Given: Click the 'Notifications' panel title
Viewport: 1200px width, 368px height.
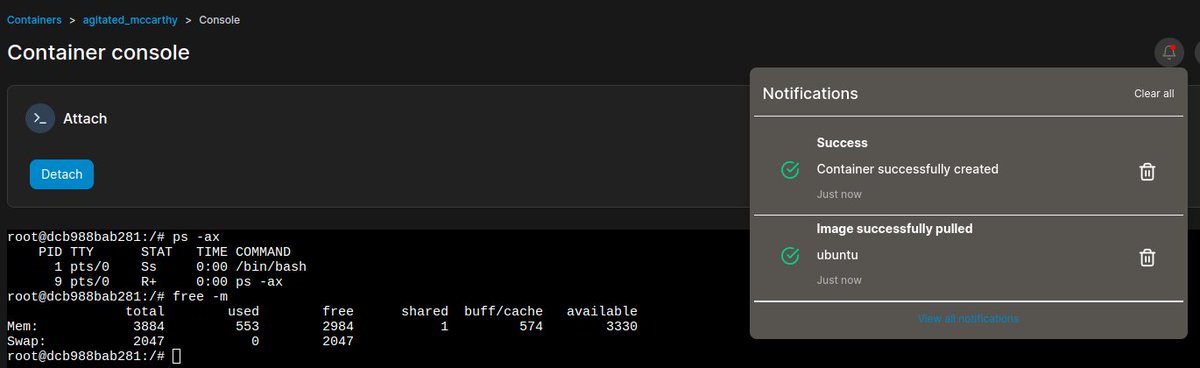Looking at the screenshot, I should [810, 93].
